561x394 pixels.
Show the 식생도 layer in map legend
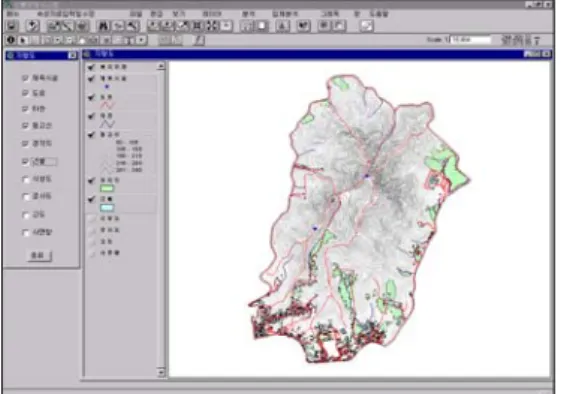tap(92, 218)
